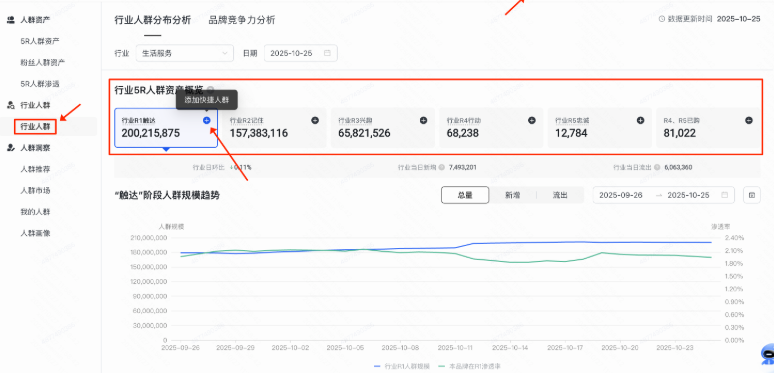Screen dimensions: 774x373
Task: Click the 7,493,201 行业当日新增 value
Action: click(x=463, y=167)
